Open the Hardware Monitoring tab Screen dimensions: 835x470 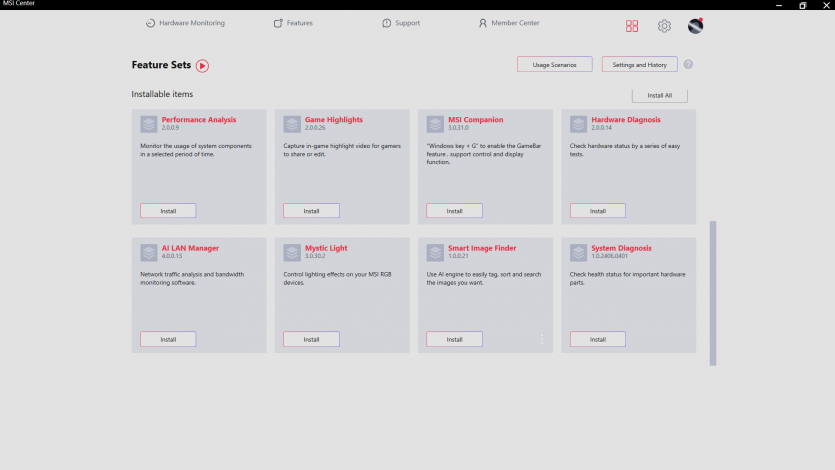(x=185, y=23)
